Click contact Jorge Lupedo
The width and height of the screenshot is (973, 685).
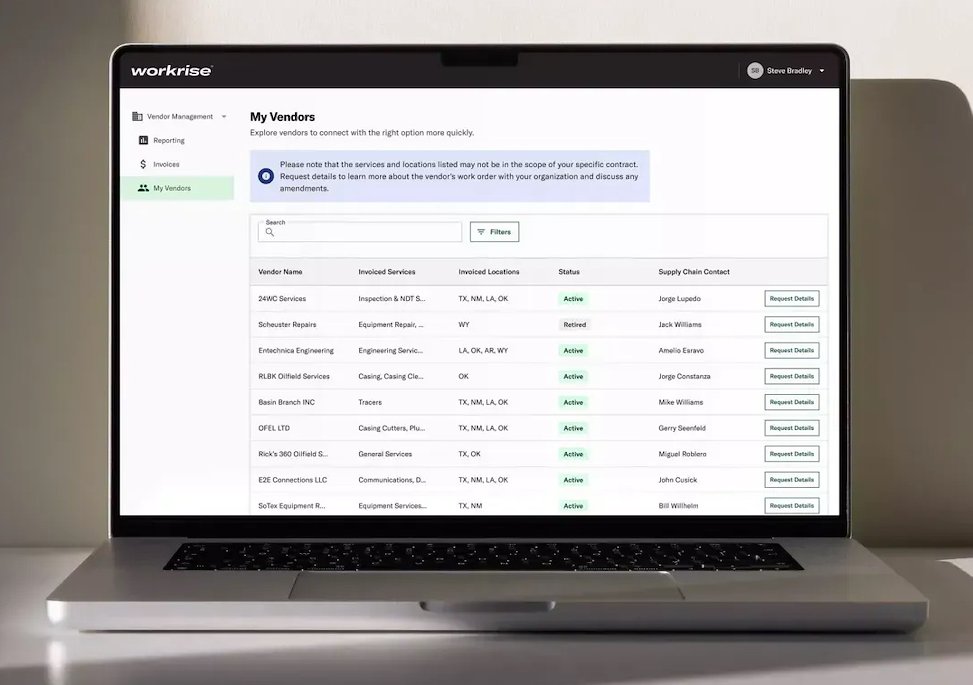click(x=679, y=298)
